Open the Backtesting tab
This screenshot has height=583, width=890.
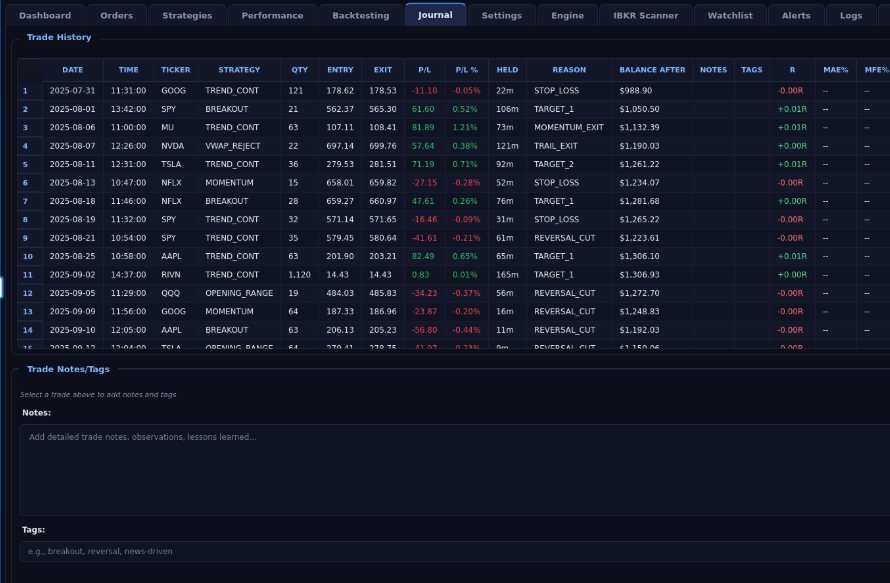point(360,15)
